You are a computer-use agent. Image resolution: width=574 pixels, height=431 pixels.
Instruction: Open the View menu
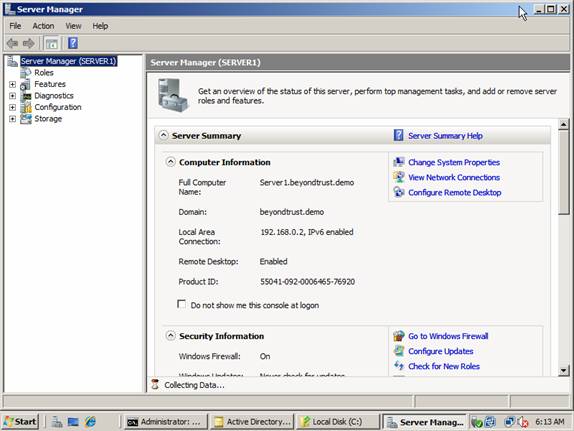[73, 26]
